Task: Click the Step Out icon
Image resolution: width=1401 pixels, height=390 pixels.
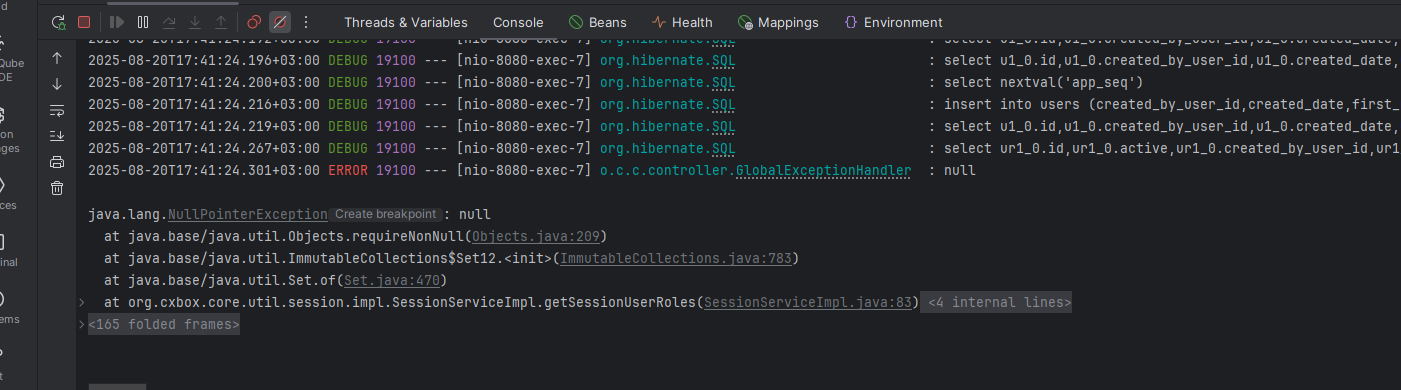Action: point(221,21)
